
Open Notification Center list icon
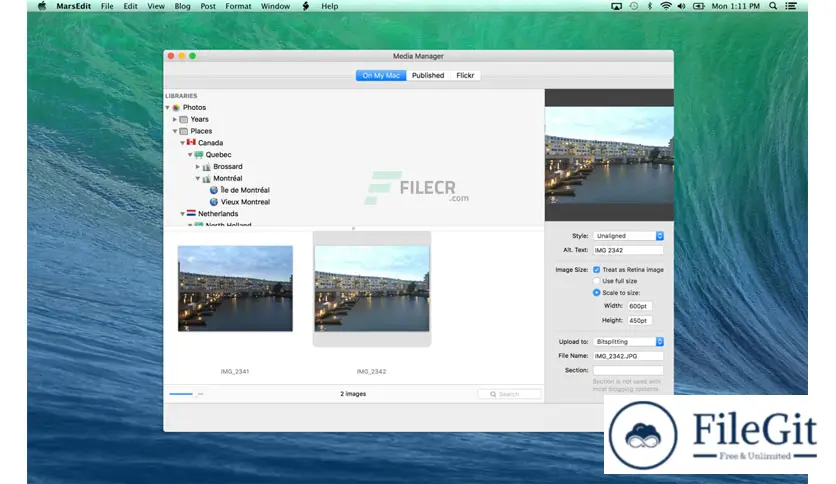coord(791,6)
